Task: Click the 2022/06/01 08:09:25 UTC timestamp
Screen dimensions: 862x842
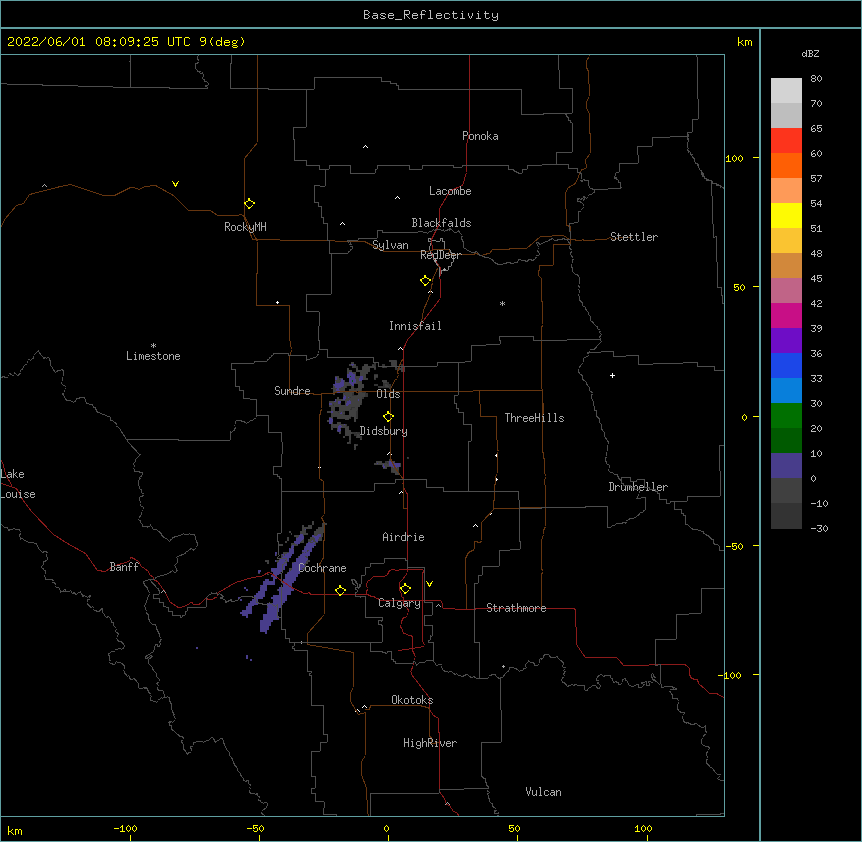Action: point(99,42)
